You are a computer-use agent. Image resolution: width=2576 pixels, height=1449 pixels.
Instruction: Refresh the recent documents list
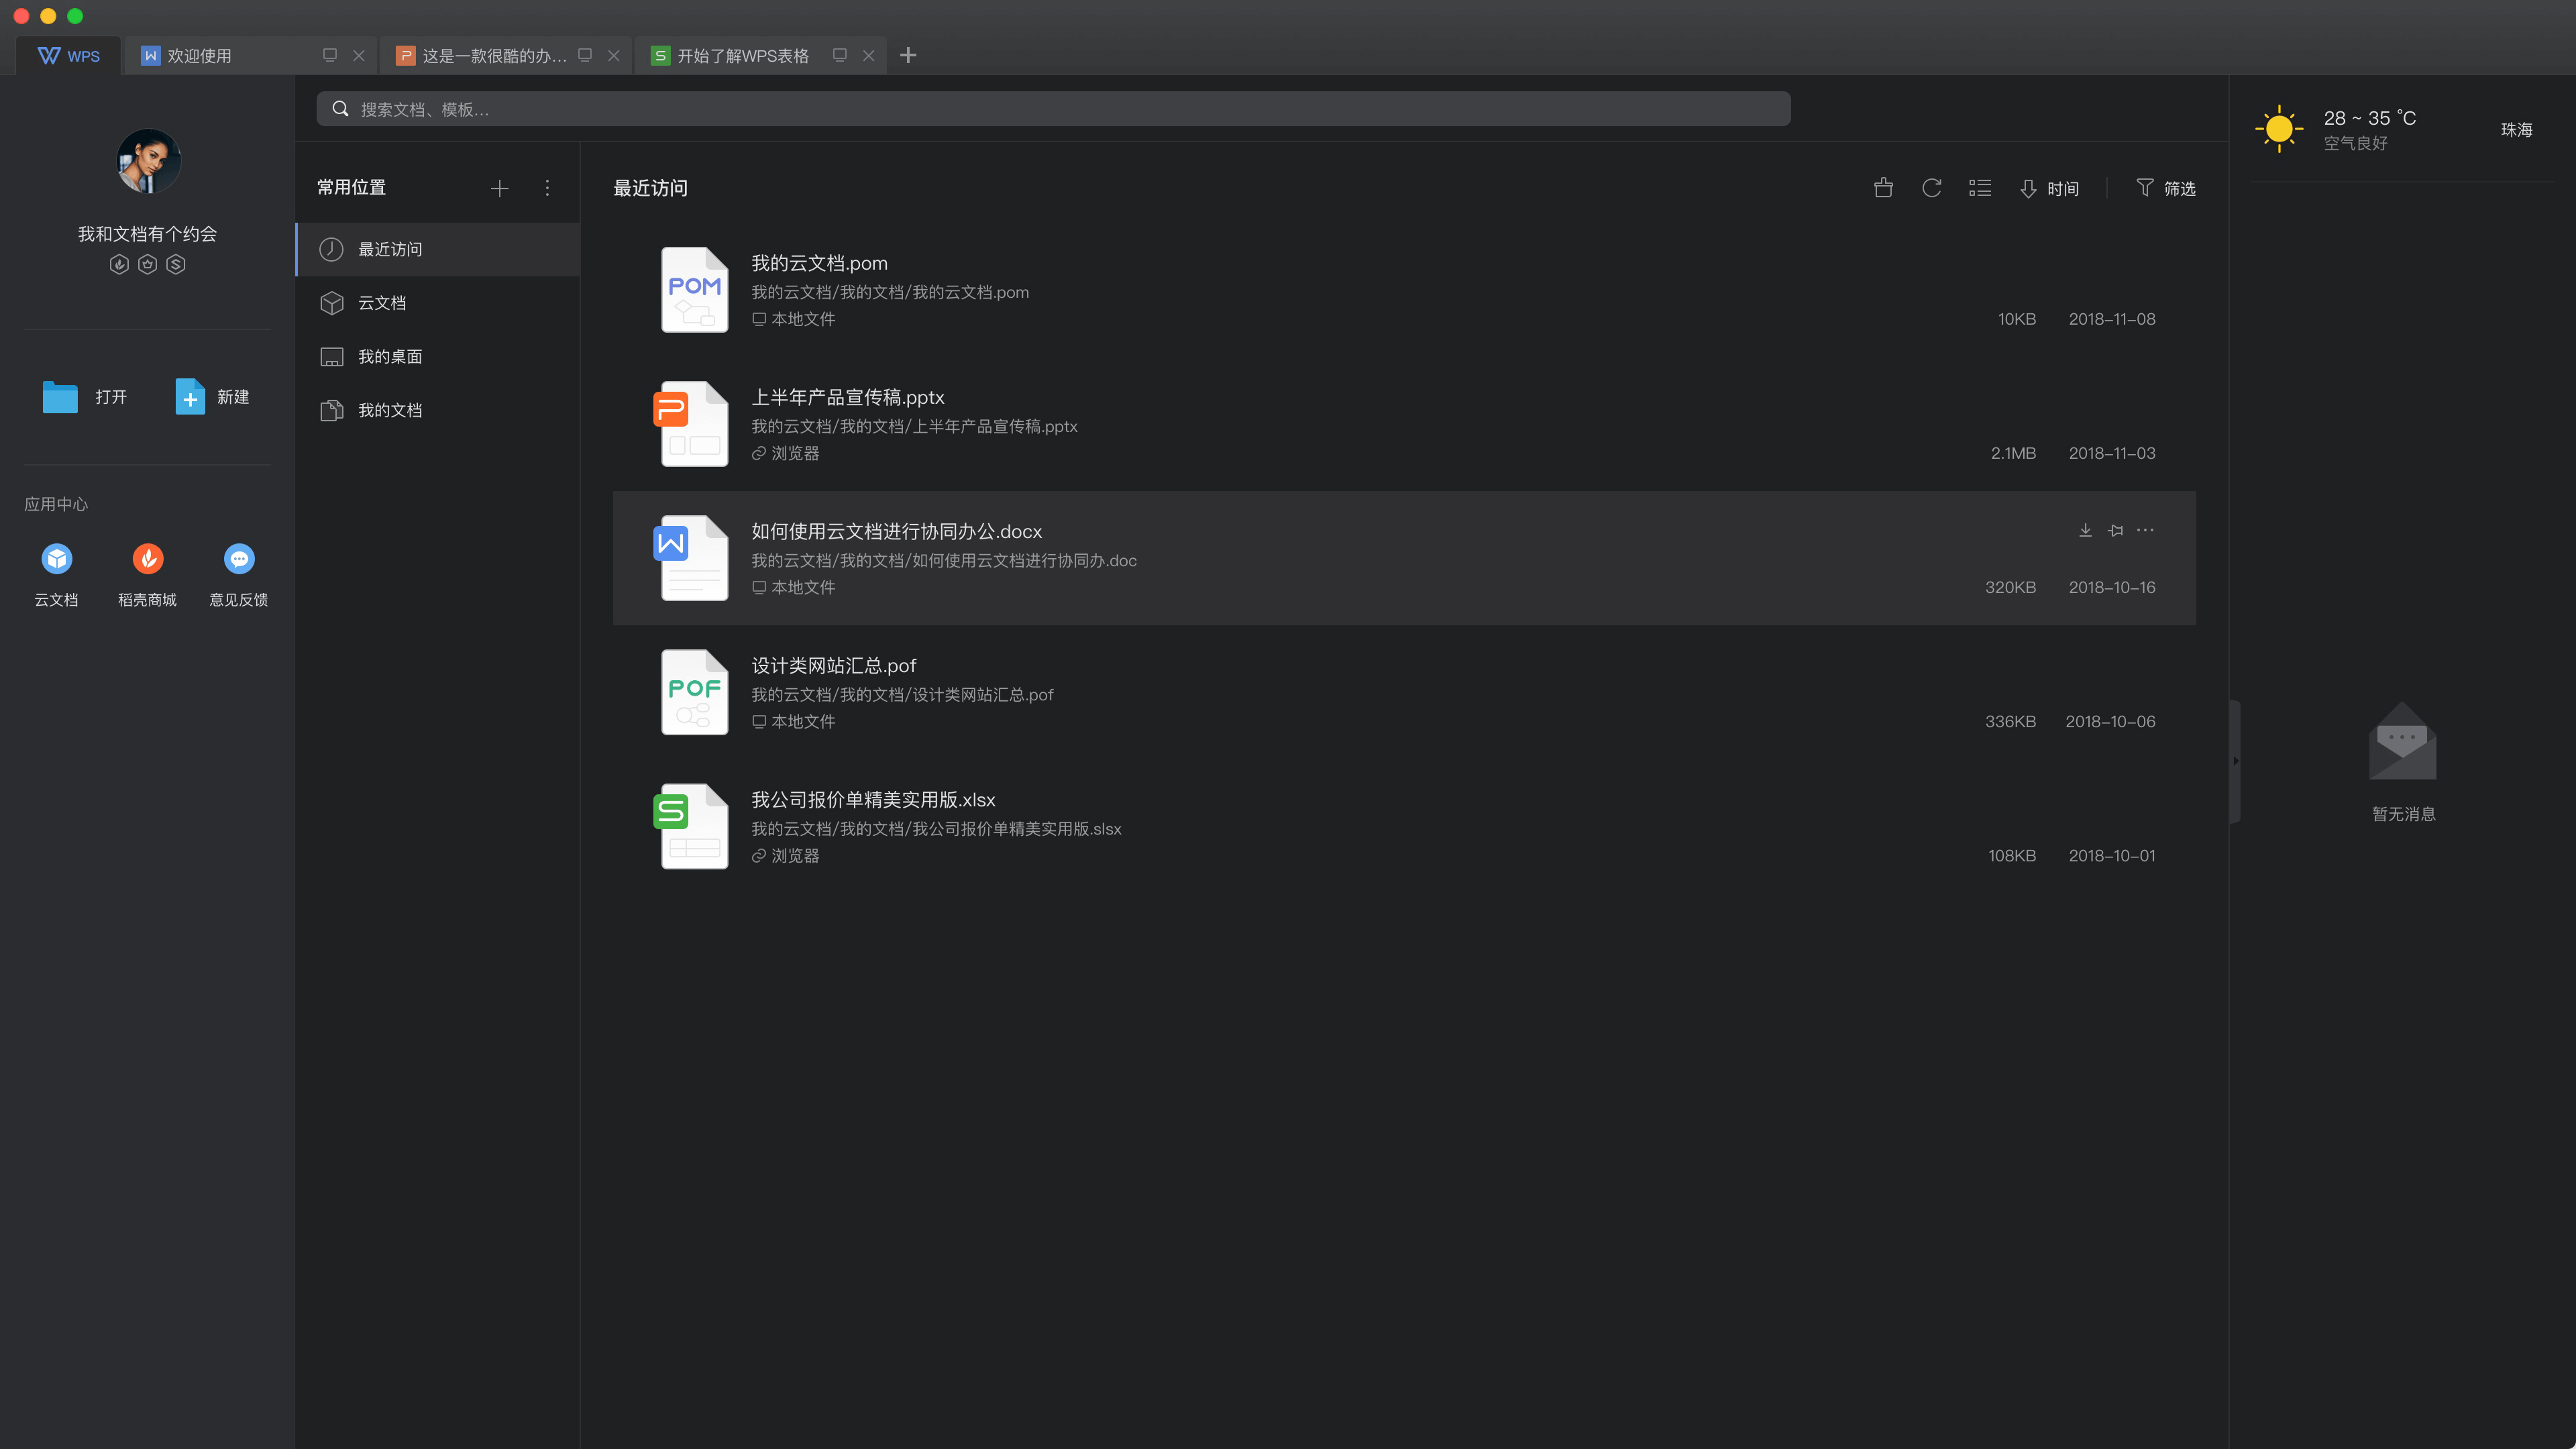(1931, 188)
